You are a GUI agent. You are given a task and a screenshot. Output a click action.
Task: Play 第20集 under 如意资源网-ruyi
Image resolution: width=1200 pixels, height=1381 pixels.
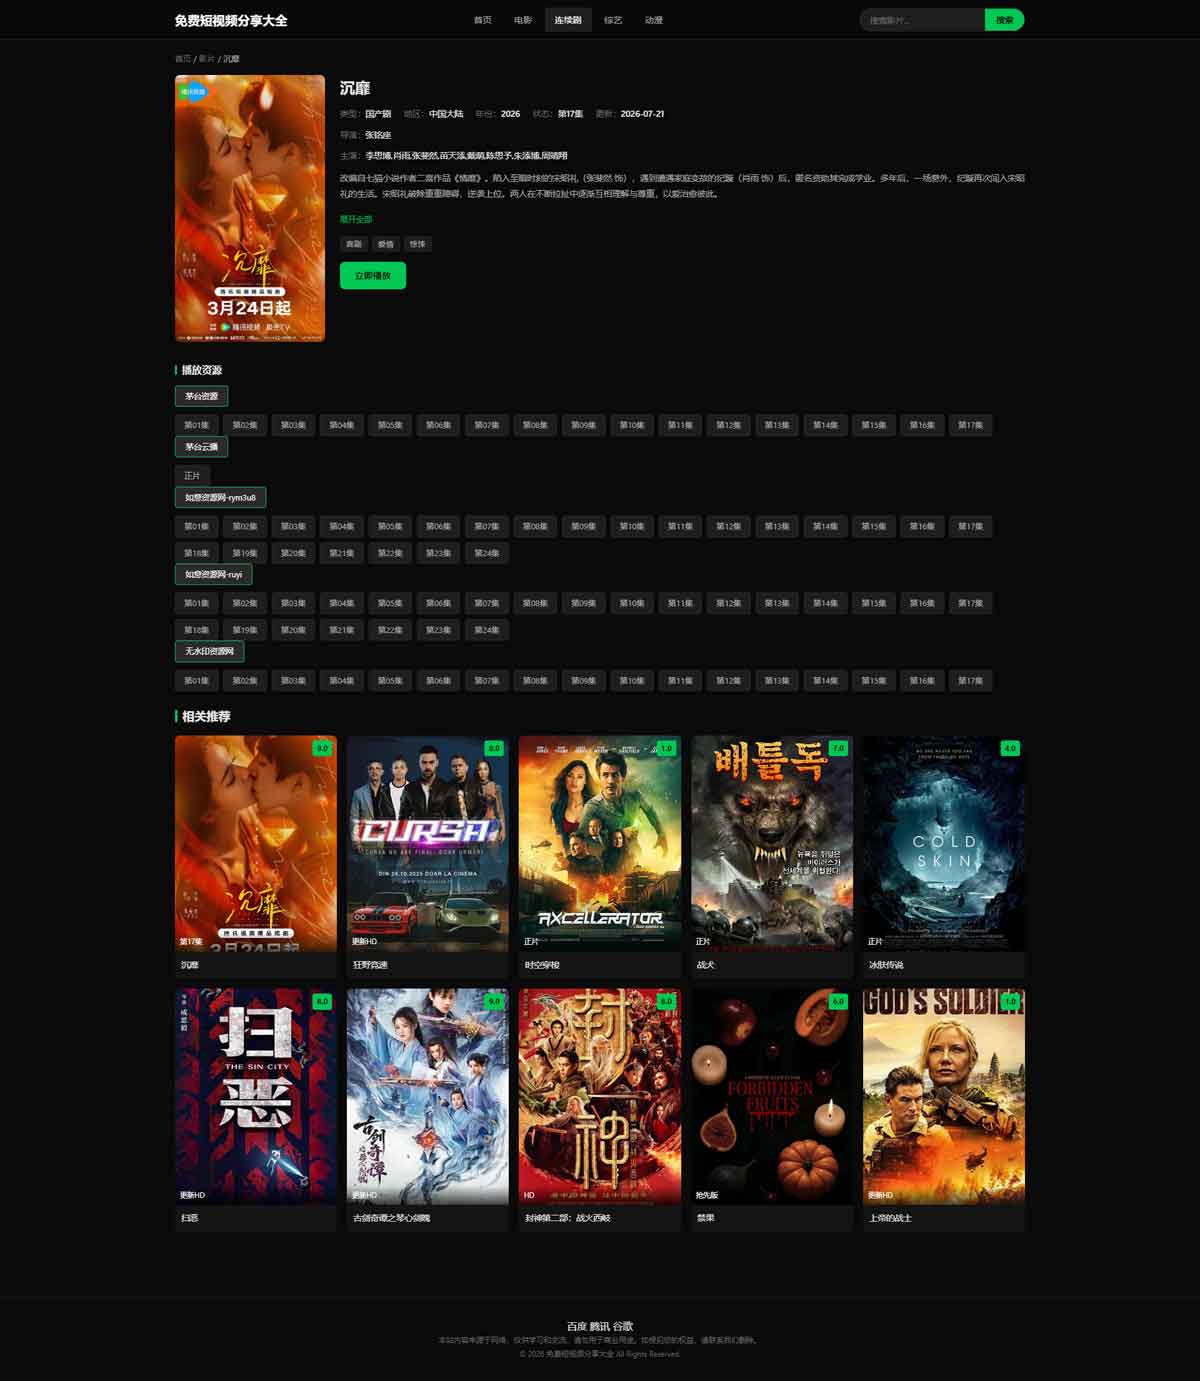[293, 630]
